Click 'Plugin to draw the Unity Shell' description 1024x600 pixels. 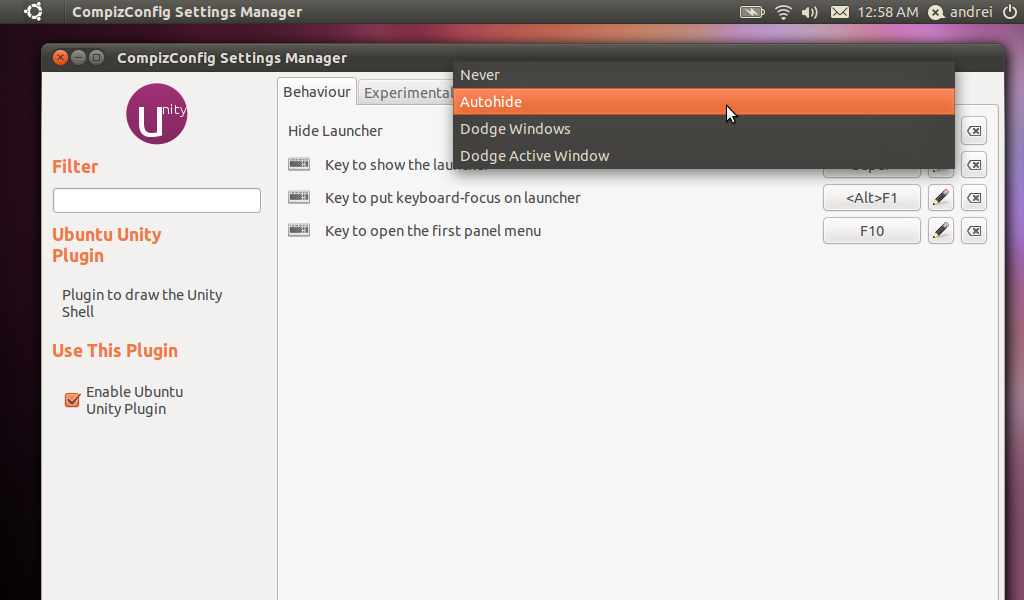pyautogui.click(x=142, y=303)
